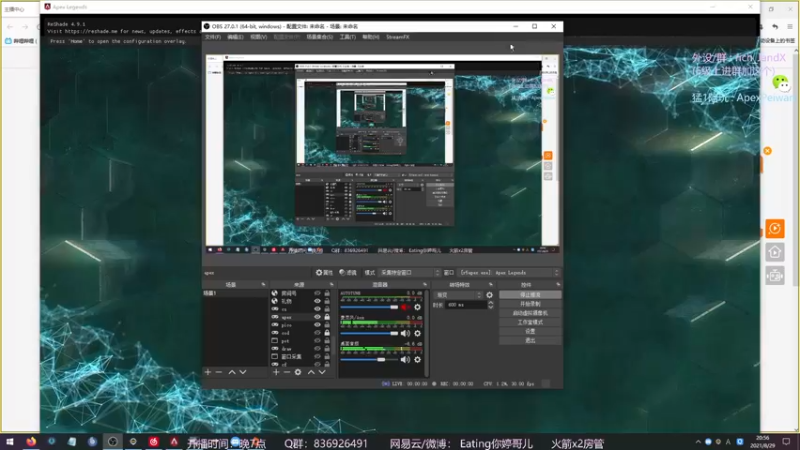Unlock the apex source

327,317
